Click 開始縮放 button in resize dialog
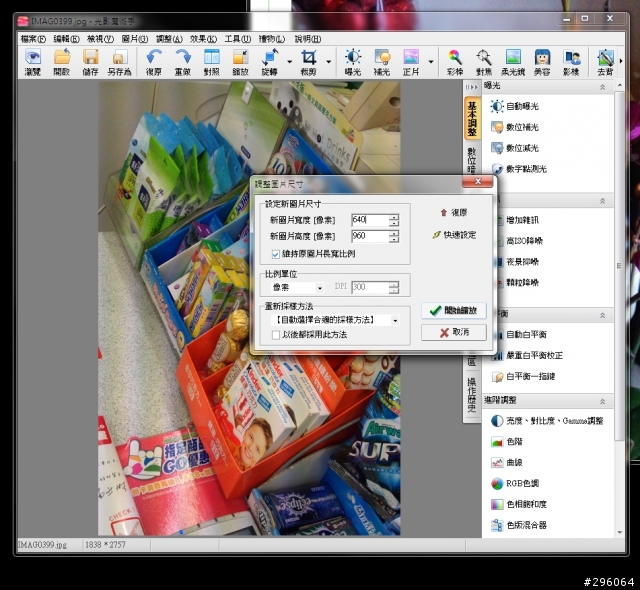 tap(454, 311)
